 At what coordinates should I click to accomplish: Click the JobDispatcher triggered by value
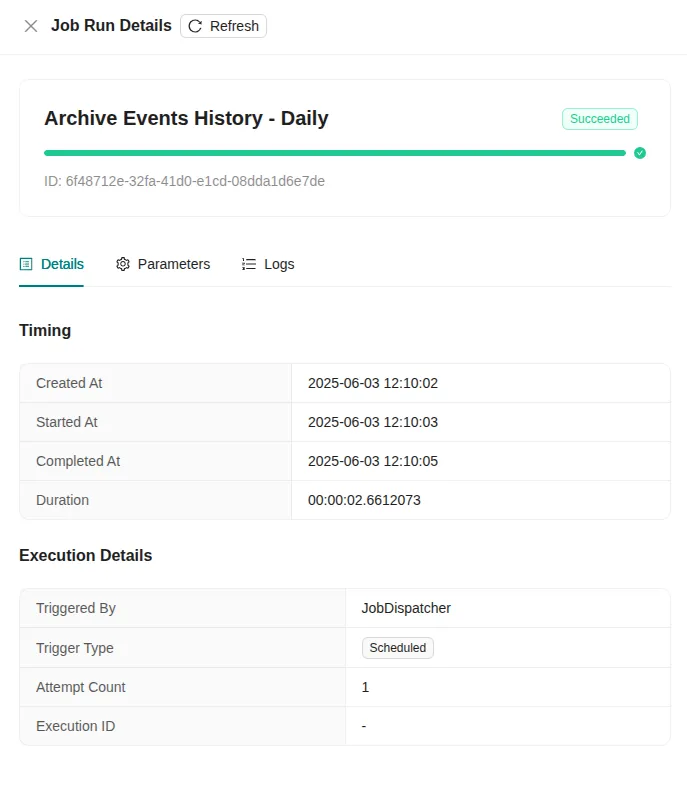coord(406,608)
